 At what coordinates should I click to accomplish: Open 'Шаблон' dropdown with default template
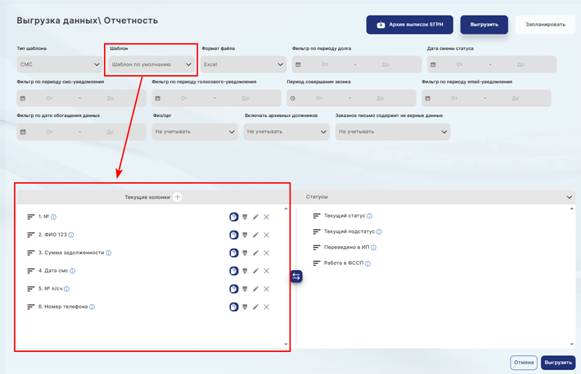point(152,64)
